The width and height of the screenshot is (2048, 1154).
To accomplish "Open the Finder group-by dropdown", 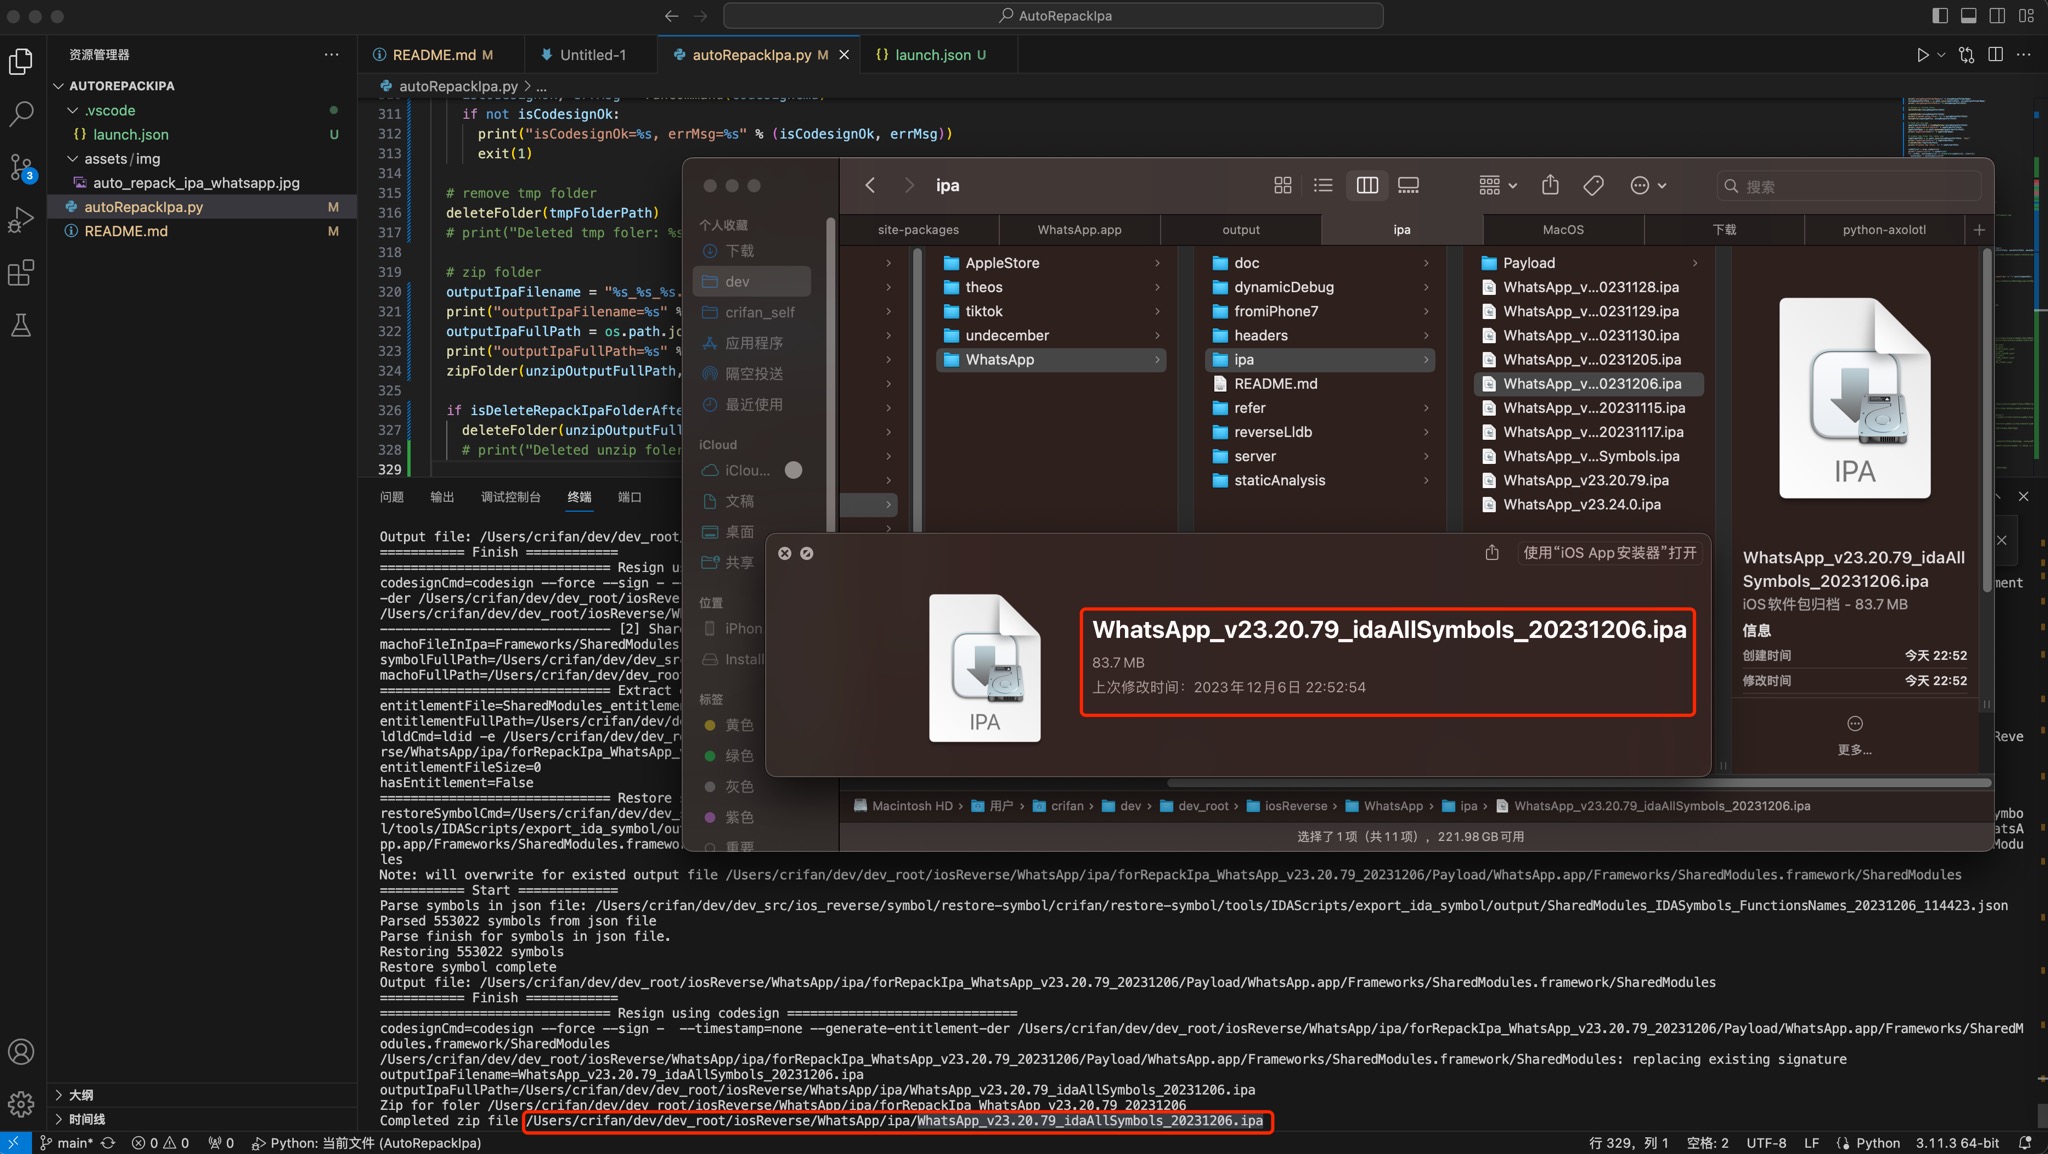I will click(x=1497, y=185).
